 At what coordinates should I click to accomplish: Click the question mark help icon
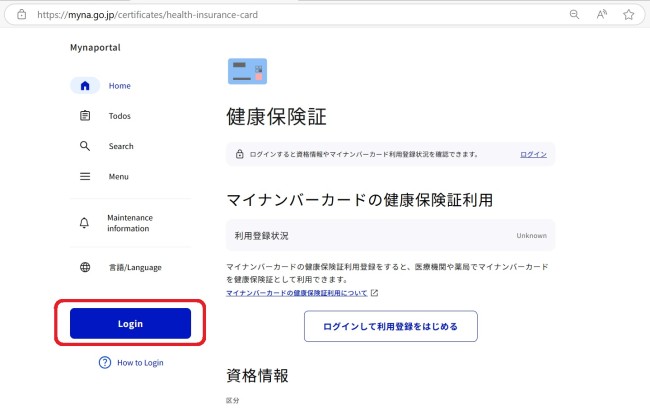[105, 362]
